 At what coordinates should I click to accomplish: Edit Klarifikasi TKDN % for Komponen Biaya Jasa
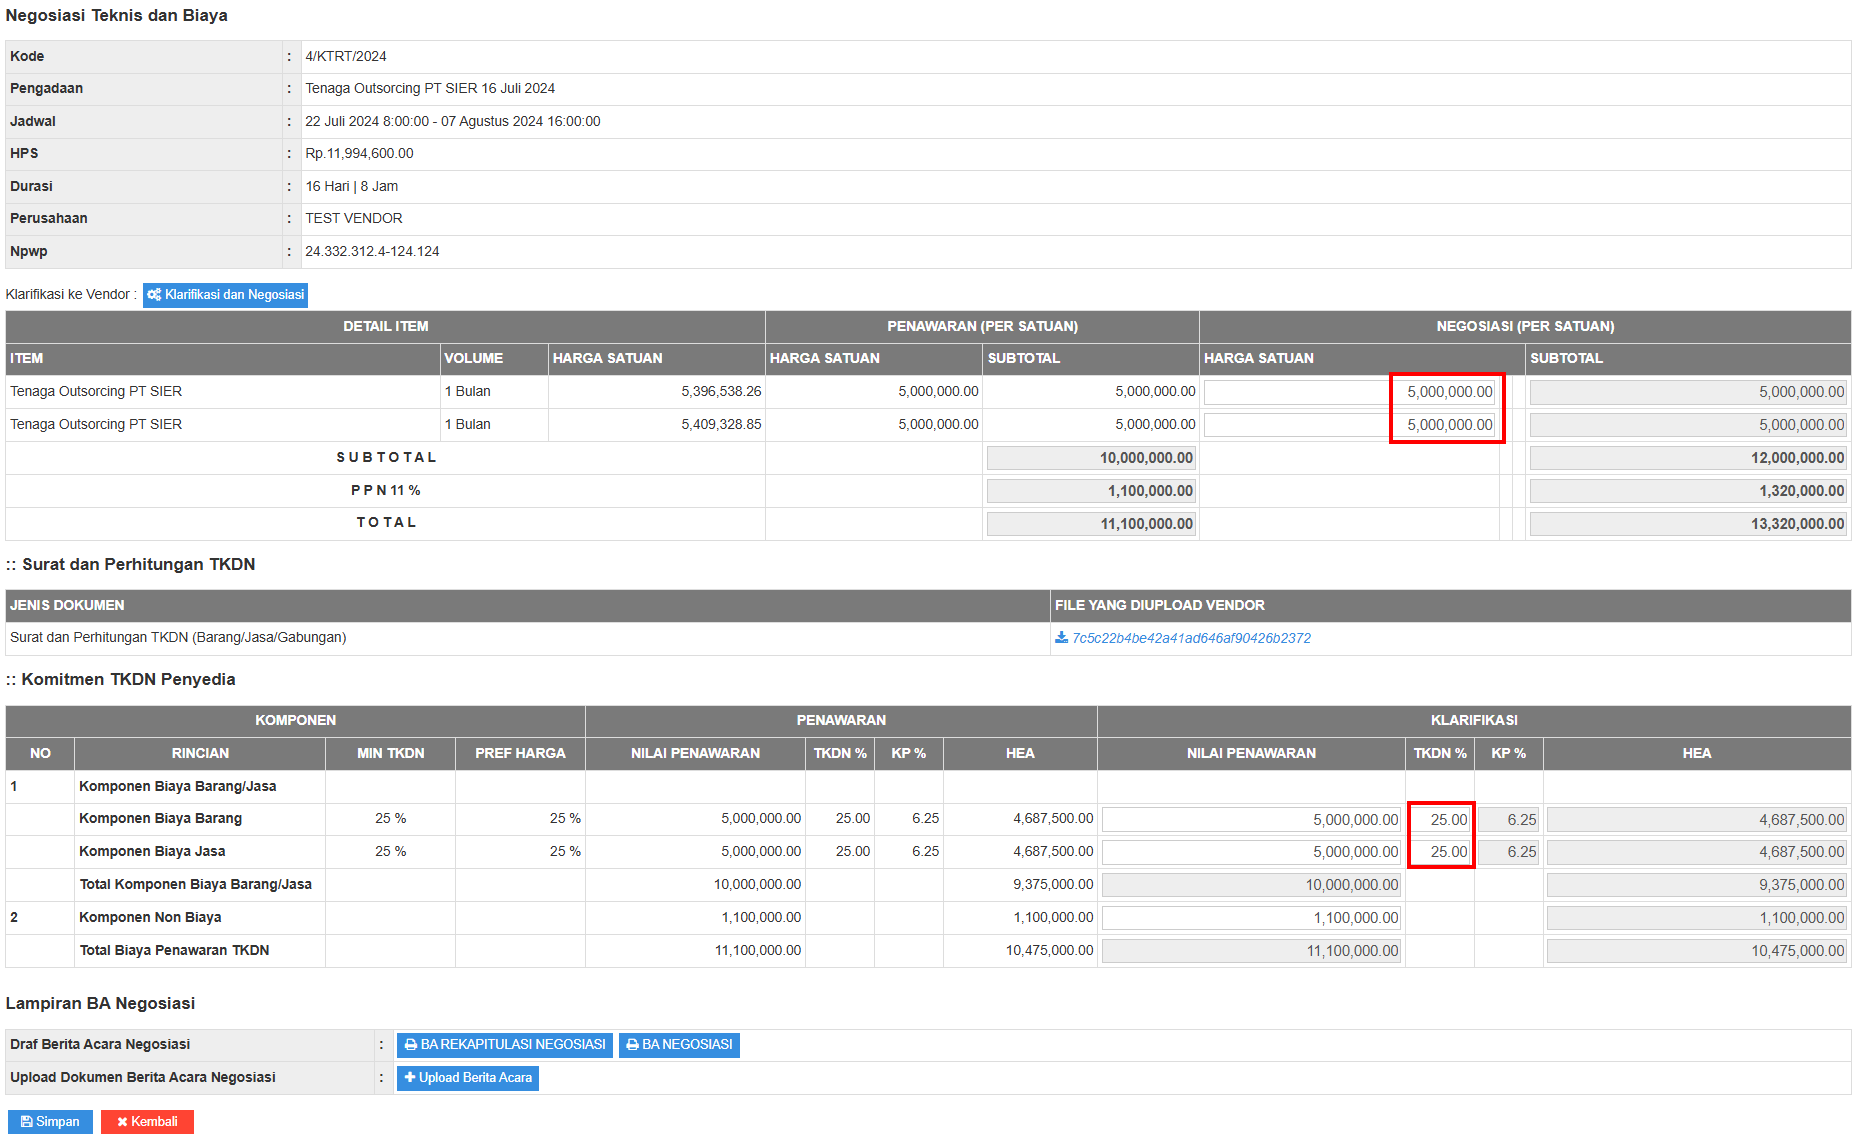click(1440, 852)
